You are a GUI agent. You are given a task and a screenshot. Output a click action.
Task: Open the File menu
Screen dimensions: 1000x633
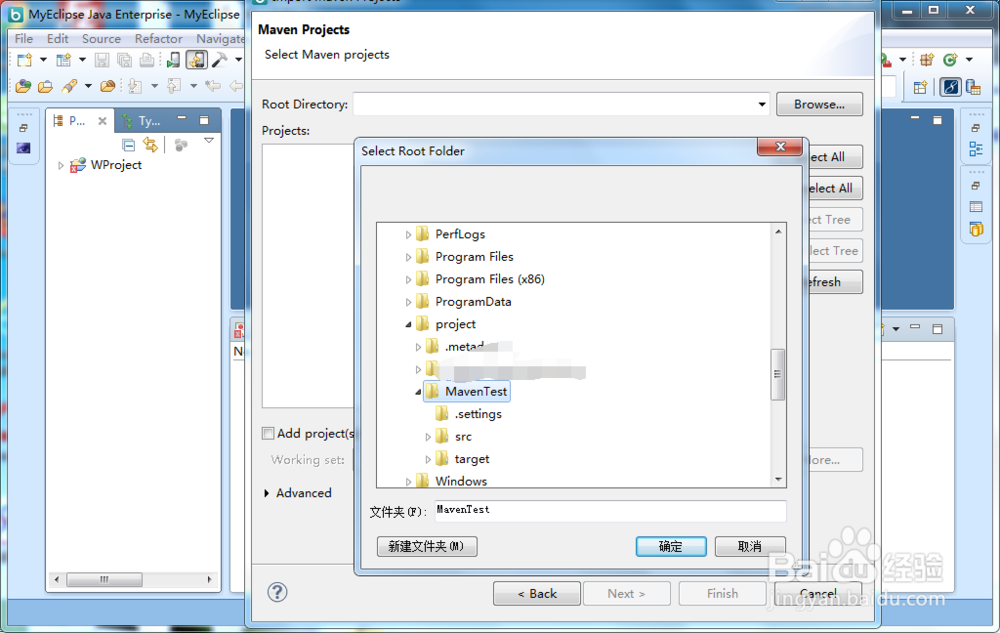[24, 39]
